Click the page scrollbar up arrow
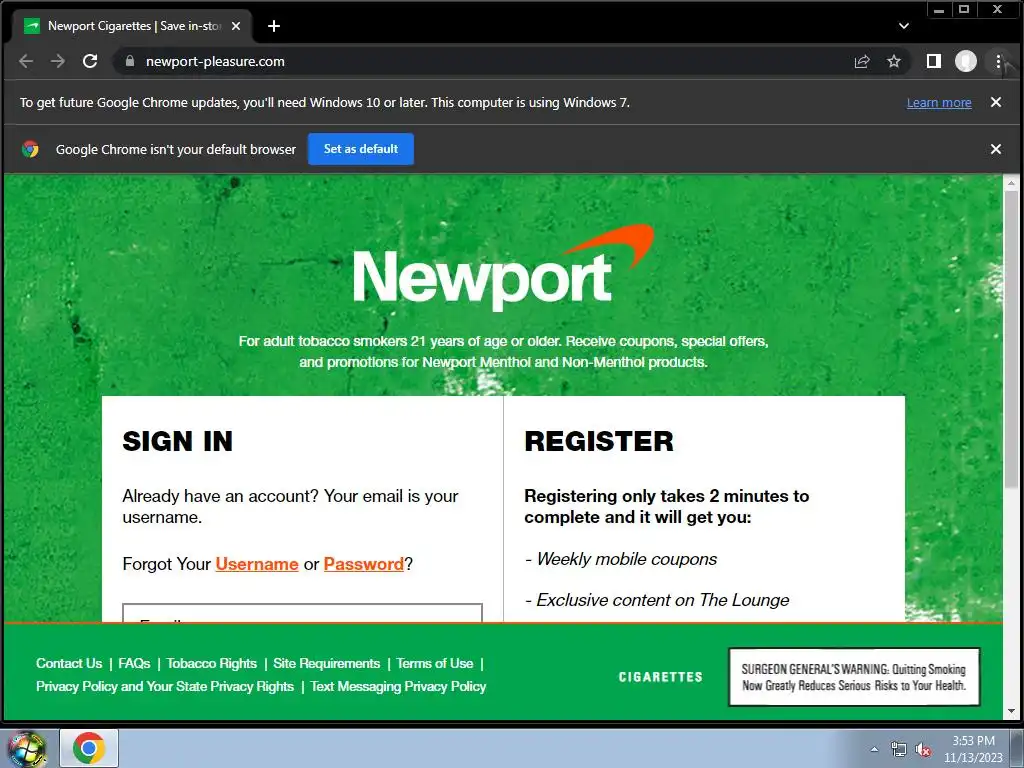Screen dimensions: 1024x768 tap(1011, 183)
